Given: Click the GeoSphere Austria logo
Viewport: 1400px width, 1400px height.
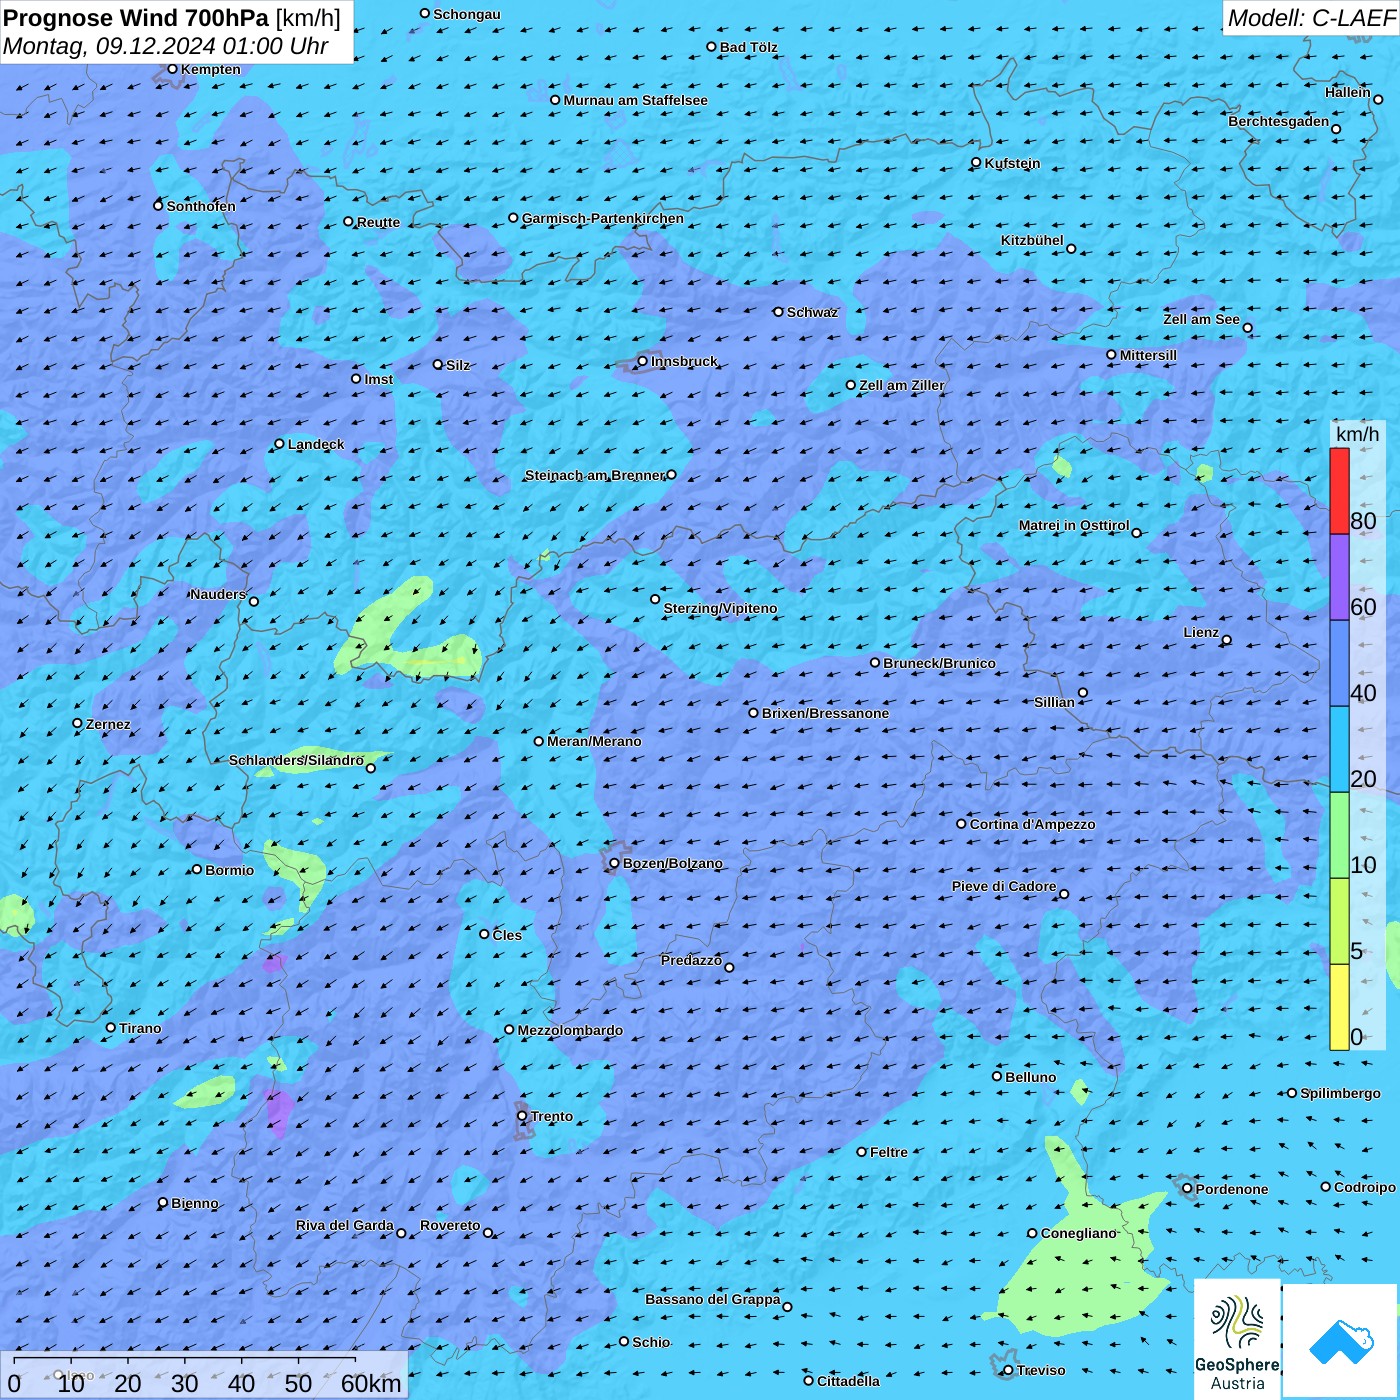Looking at the screenshot, I should point(1237,1340).
